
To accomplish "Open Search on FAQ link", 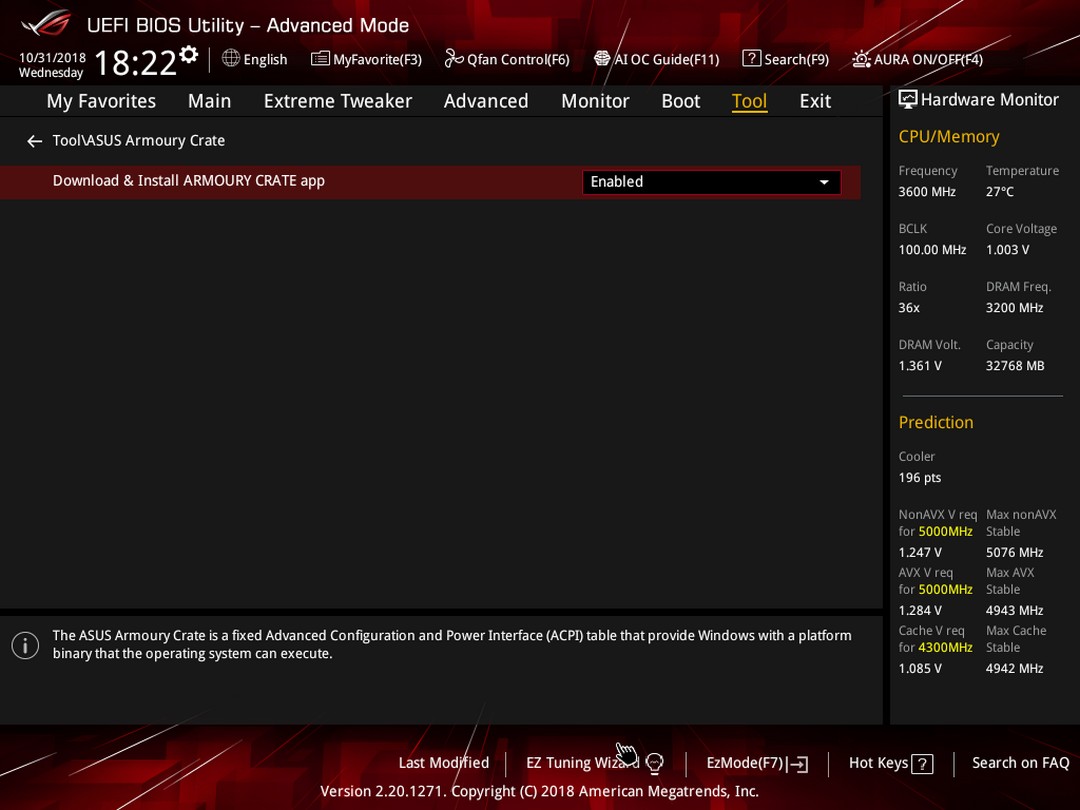I will pyautogui.click(x=1021, y=763).
